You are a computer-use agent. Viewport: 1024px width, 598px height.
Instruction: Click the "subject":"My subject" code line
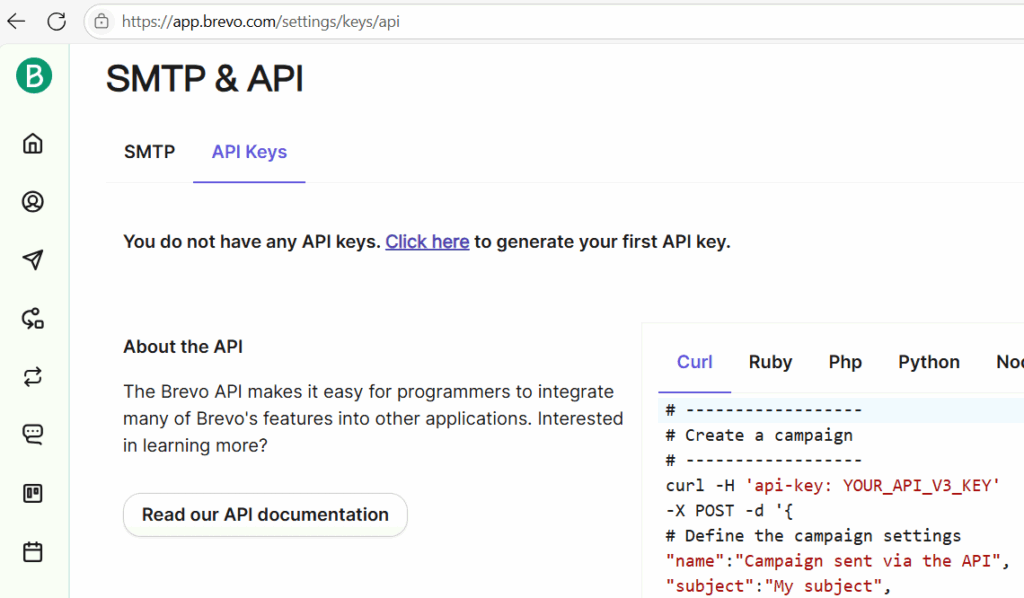point(778,586)
